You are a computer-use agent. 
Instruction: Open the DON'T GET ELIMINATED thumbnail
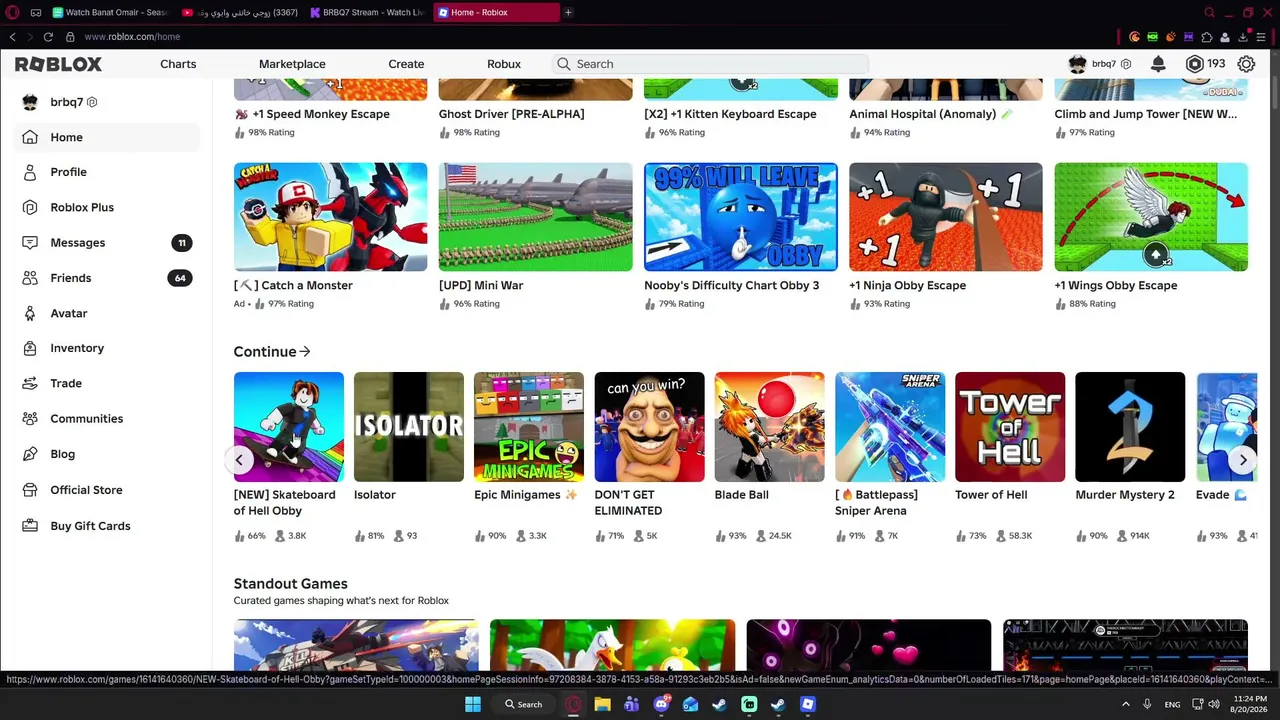pos(649,427)
